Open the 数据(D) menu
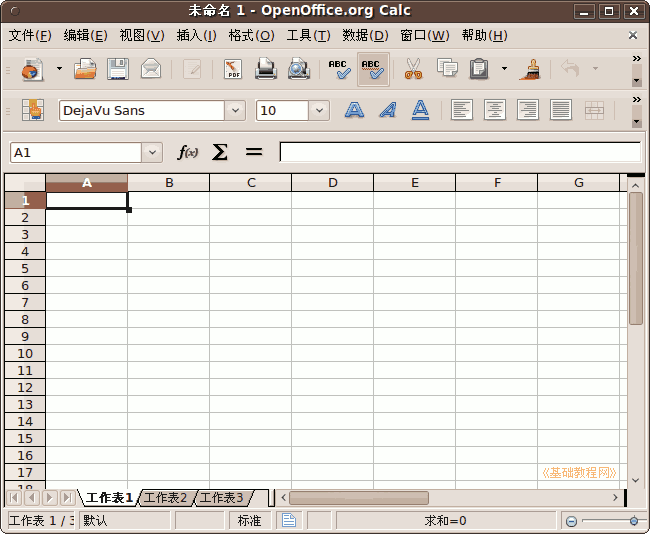 pos(365,36)
